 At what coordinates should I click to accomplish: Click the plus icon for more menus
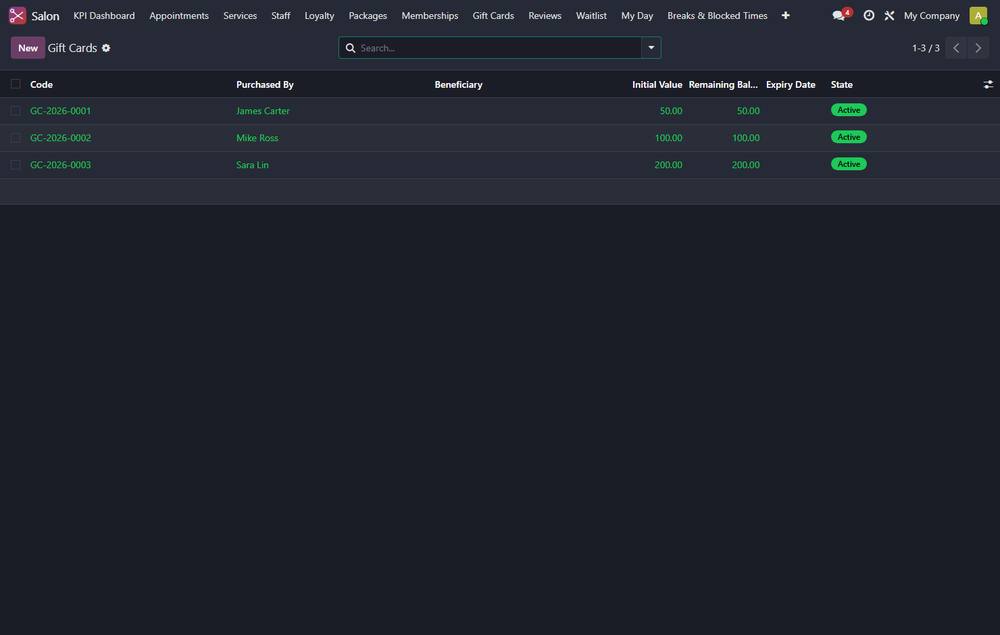(x=786, y=15)
